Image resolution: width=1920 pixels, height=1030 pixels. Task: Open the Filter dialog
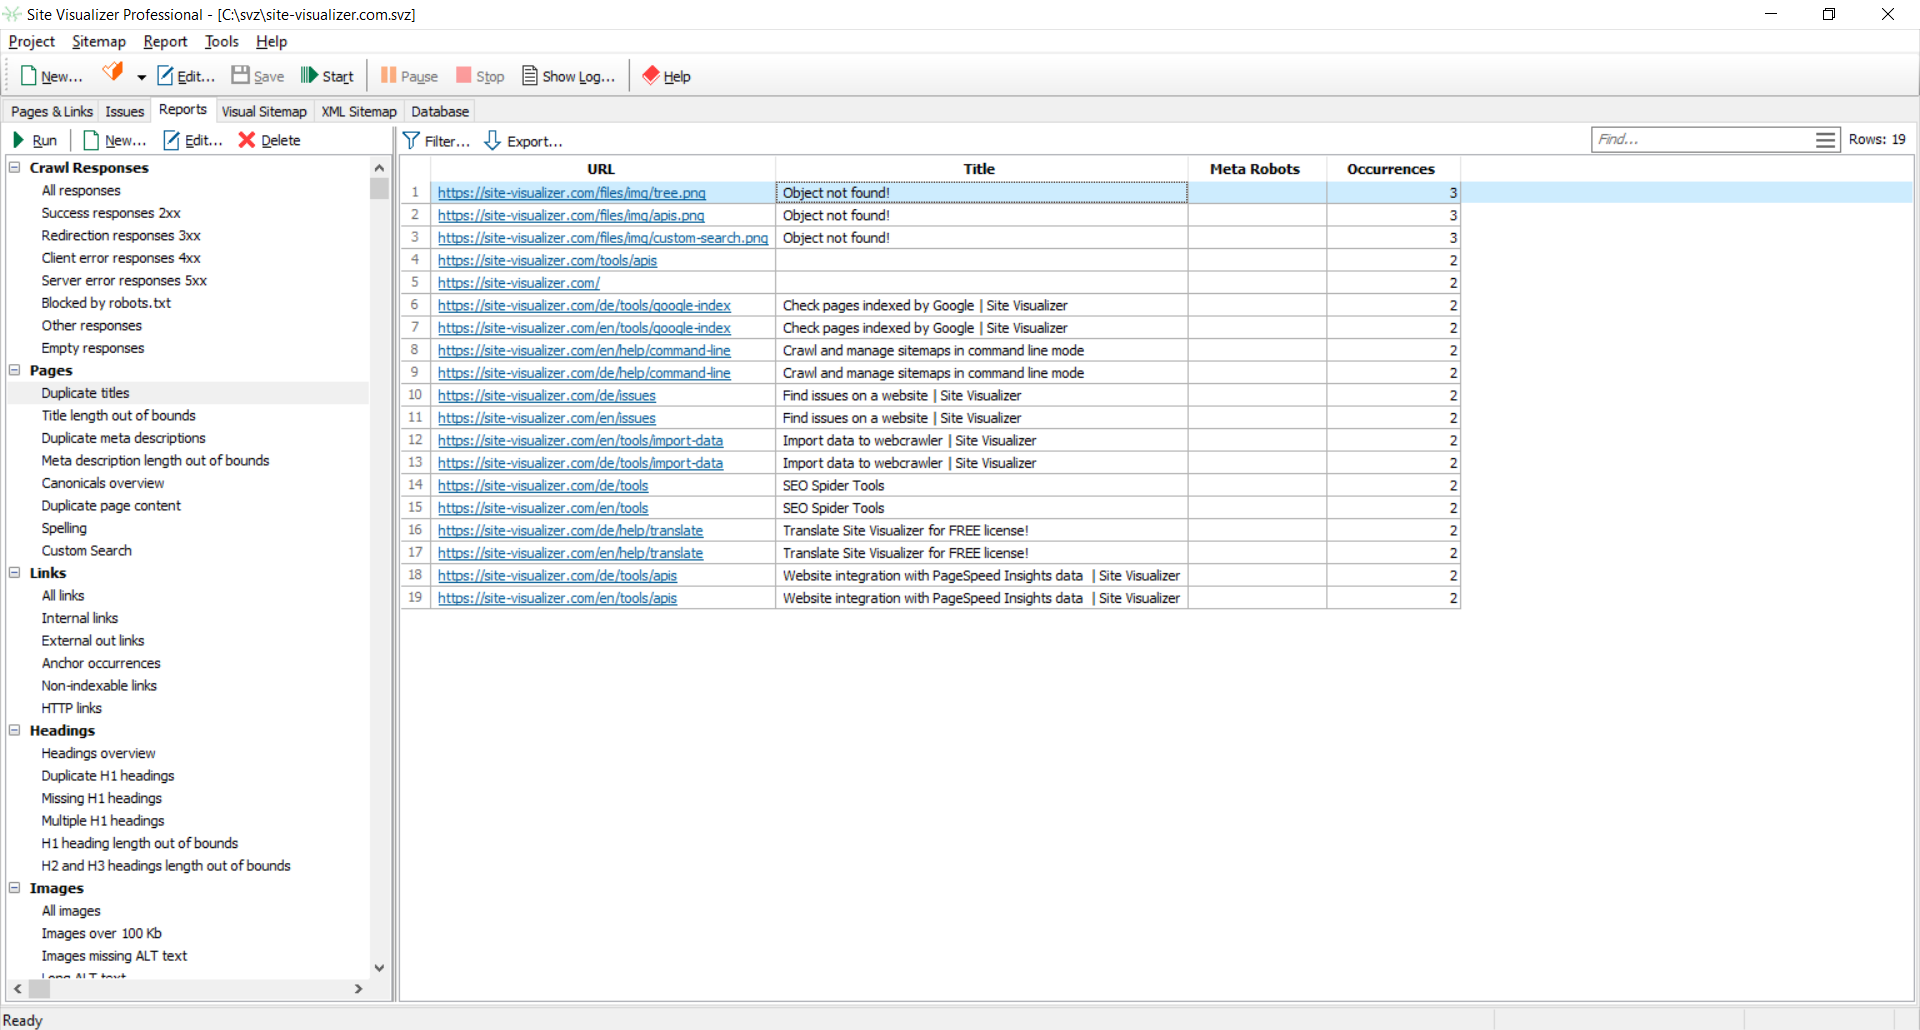coord(436,141)
